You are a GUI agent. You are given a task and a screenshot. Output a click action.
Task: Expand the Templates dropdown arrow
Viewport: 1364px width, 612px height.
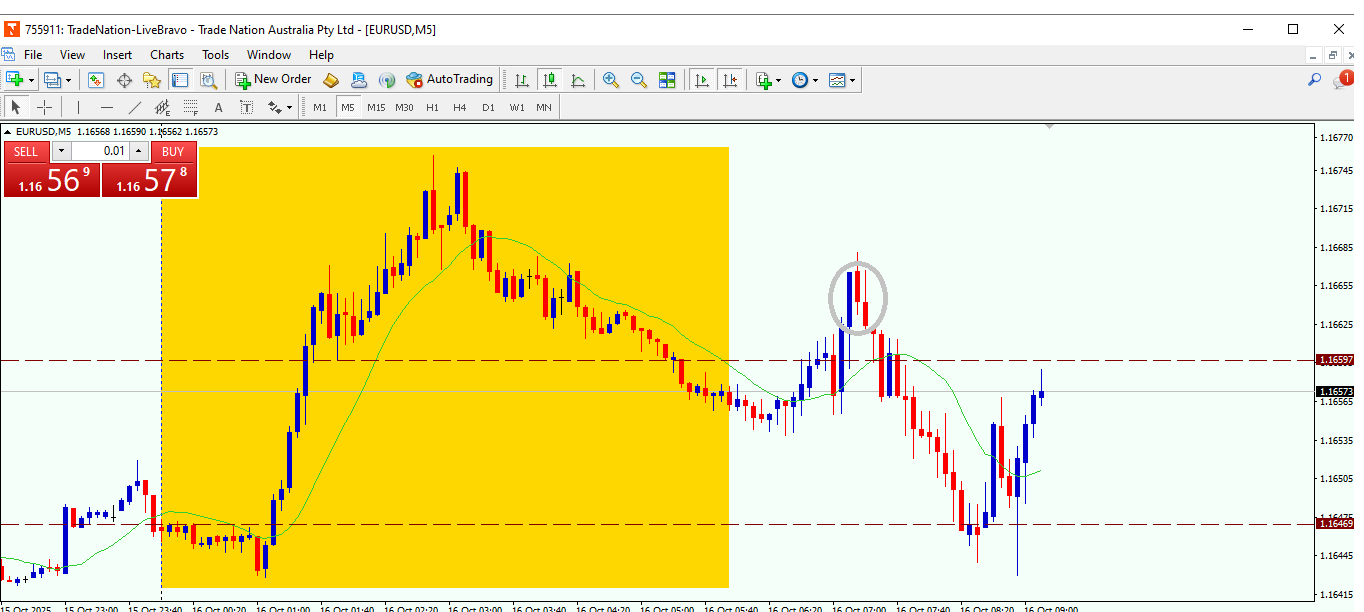pyautogui.click(x=852, y=80)
